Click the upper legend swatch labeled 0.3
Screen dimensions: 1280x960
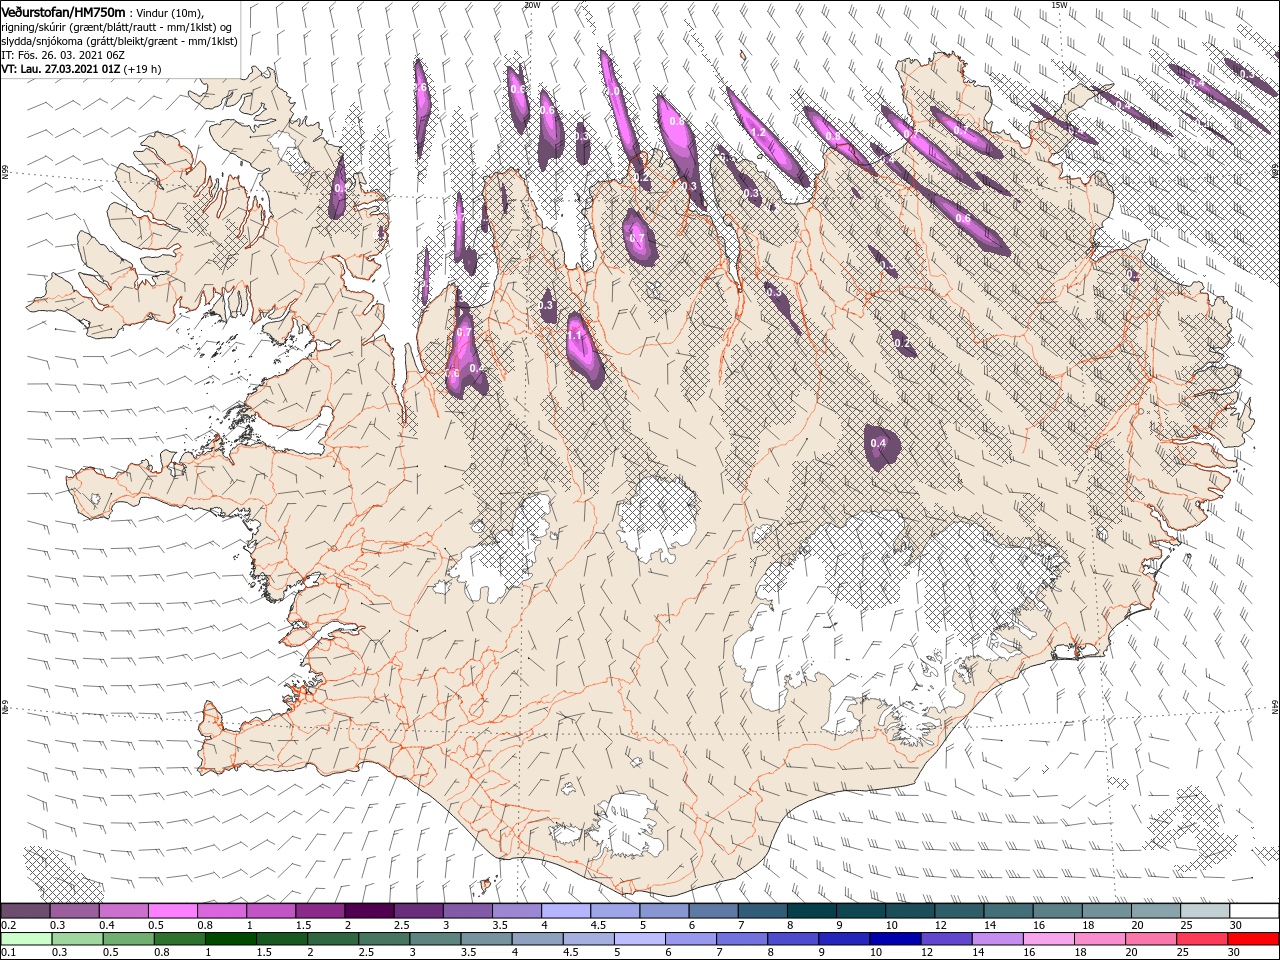[x=75, y=911]
